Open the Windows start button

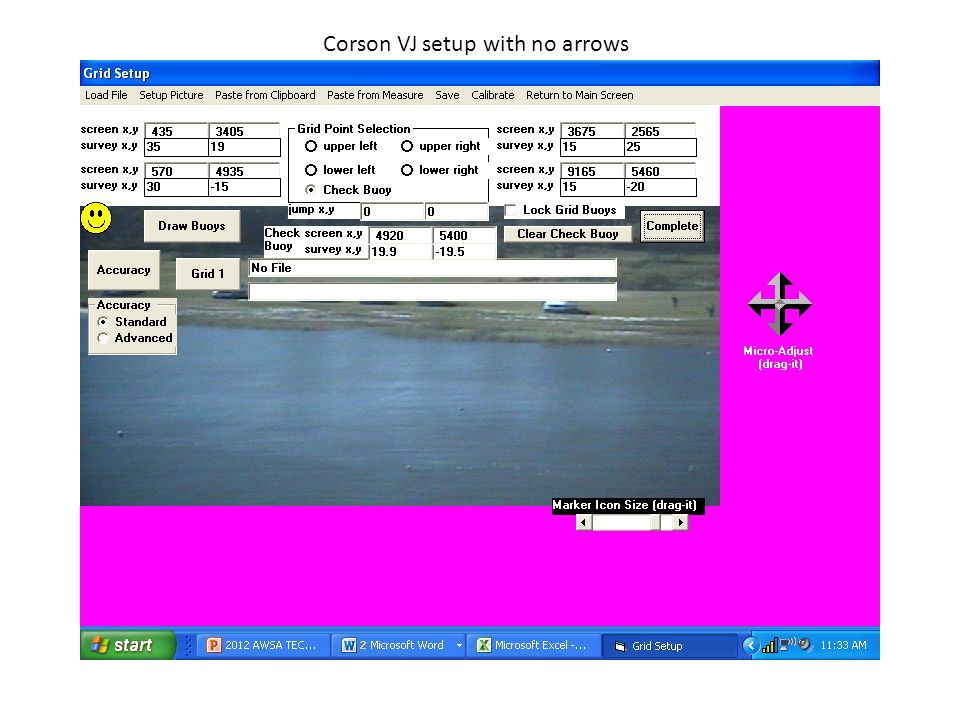coord(127,645)
